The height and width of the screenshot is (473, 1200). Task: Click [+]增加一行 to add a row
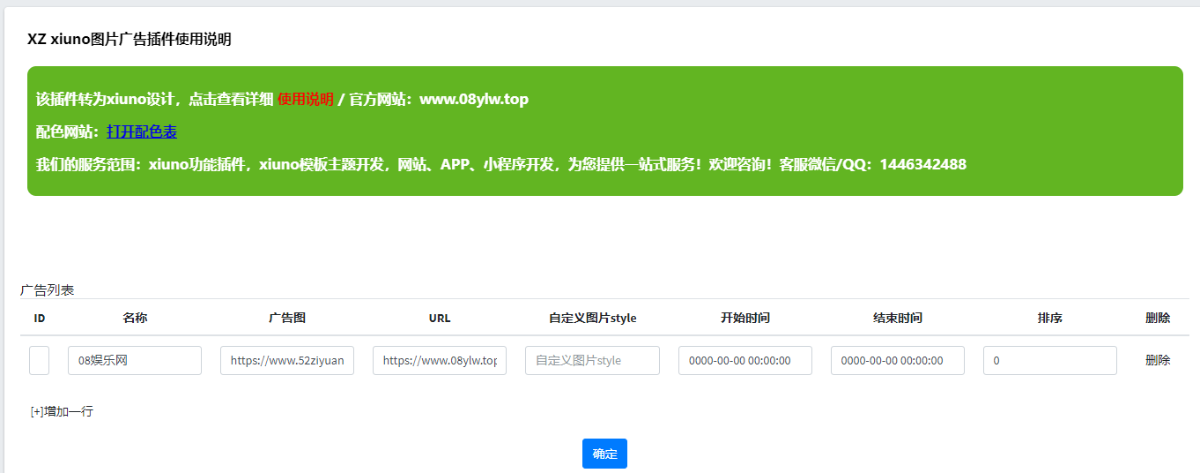point(62,411)
